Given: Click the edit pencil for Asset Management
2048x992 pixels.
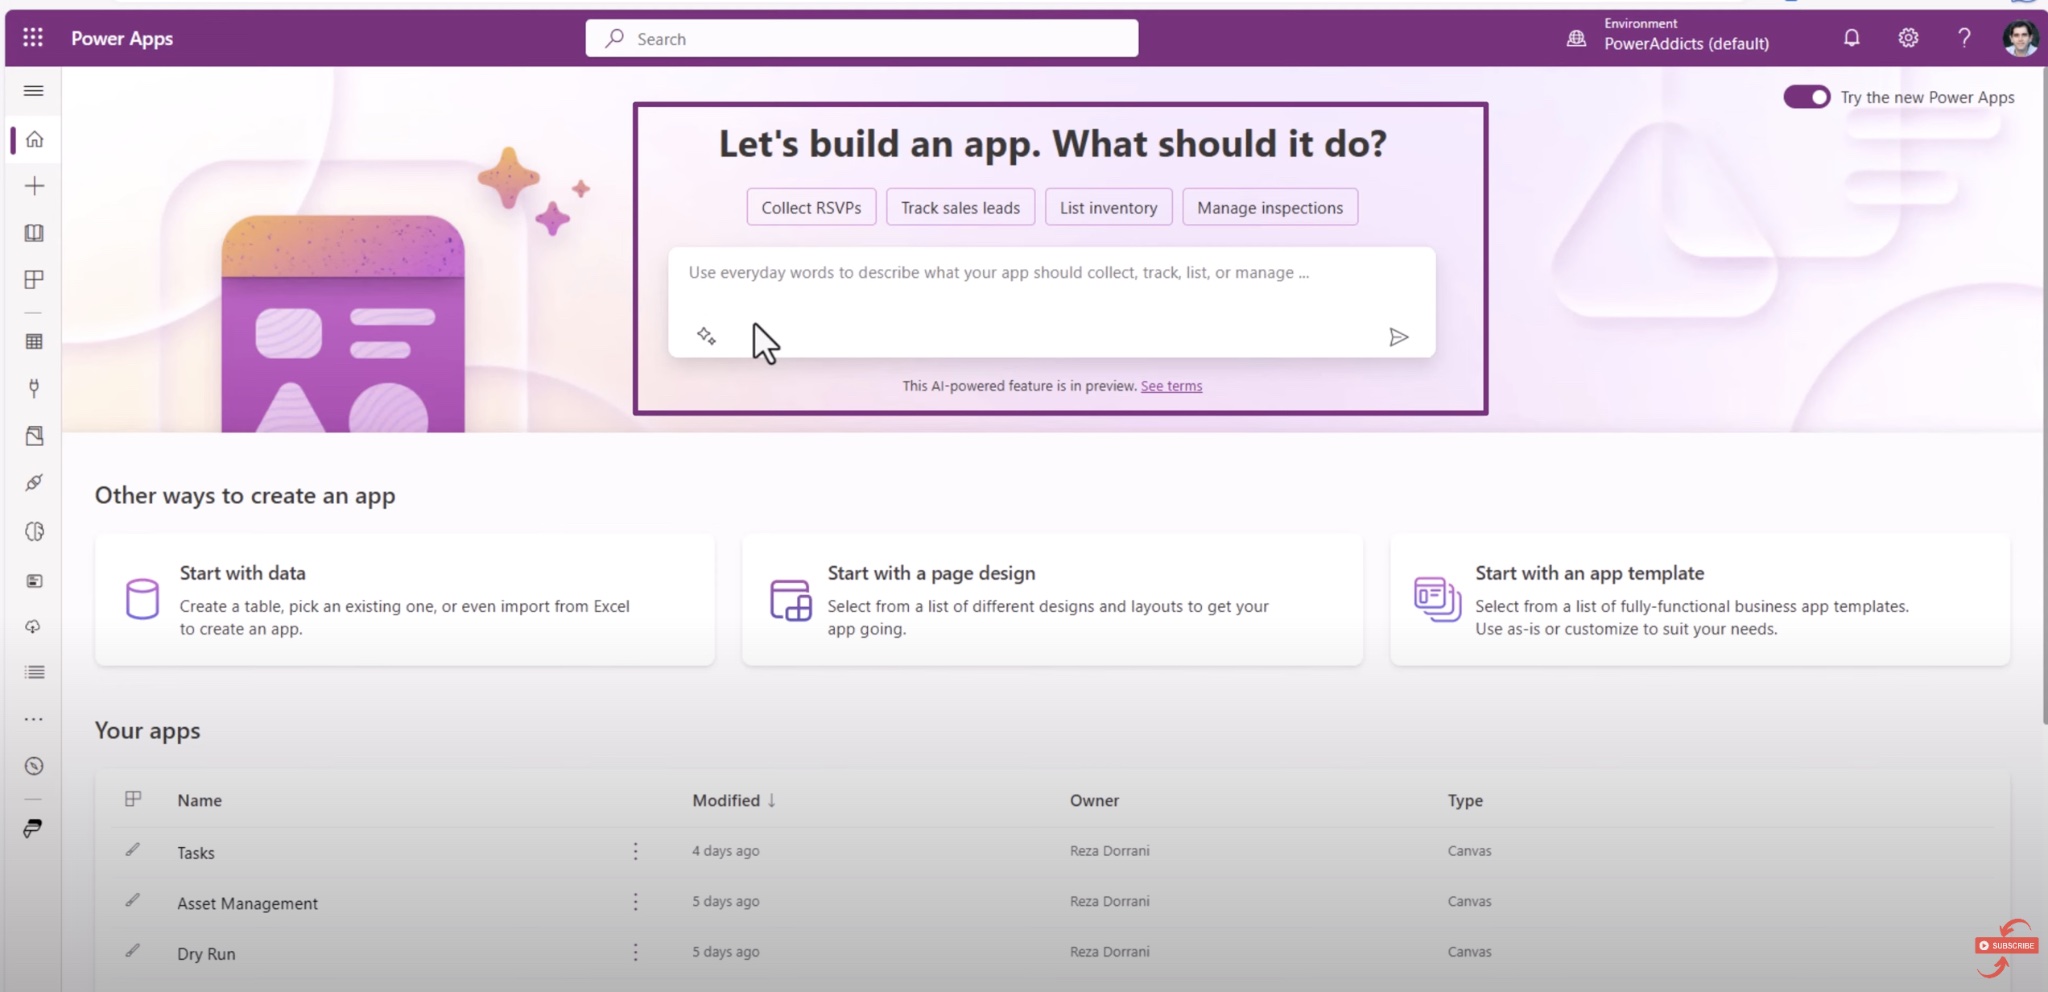Looking at the screenshot, I should pyautogui.click(x=132, y=900).
